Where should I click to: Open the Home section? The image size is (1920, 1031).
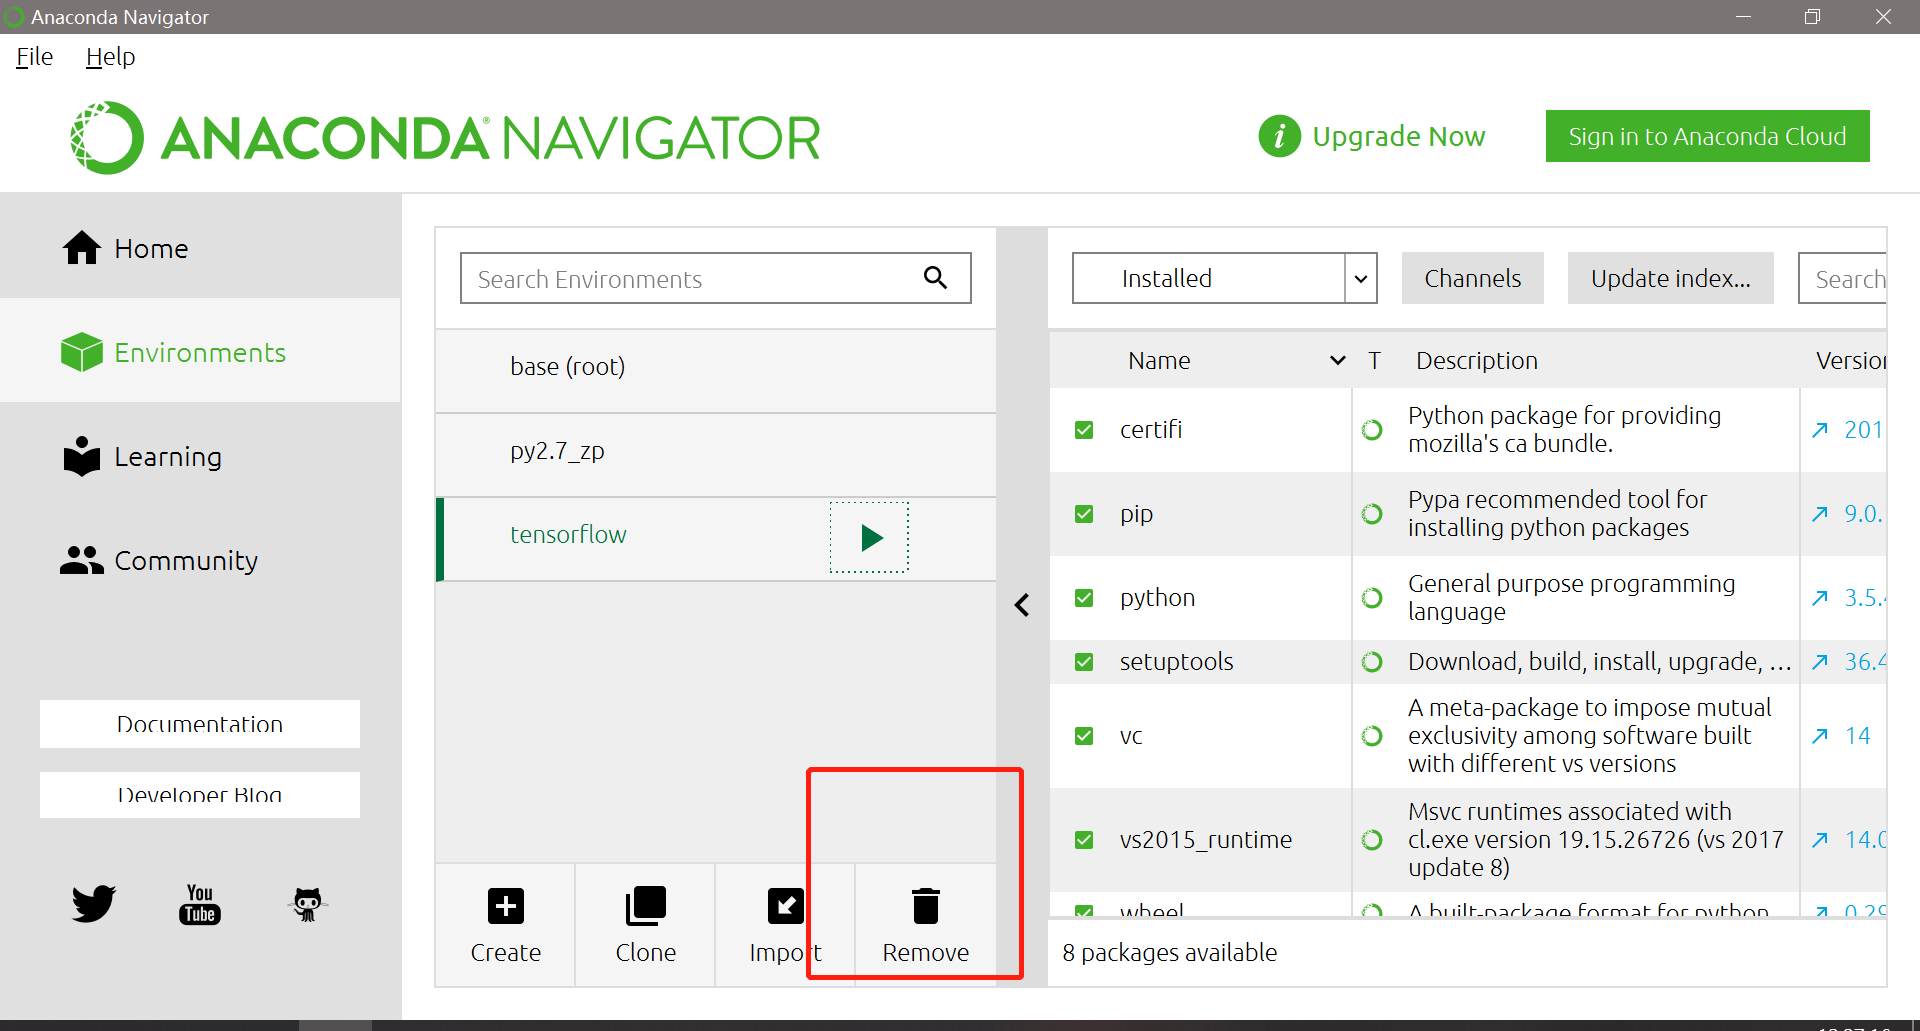pos(200,248)
